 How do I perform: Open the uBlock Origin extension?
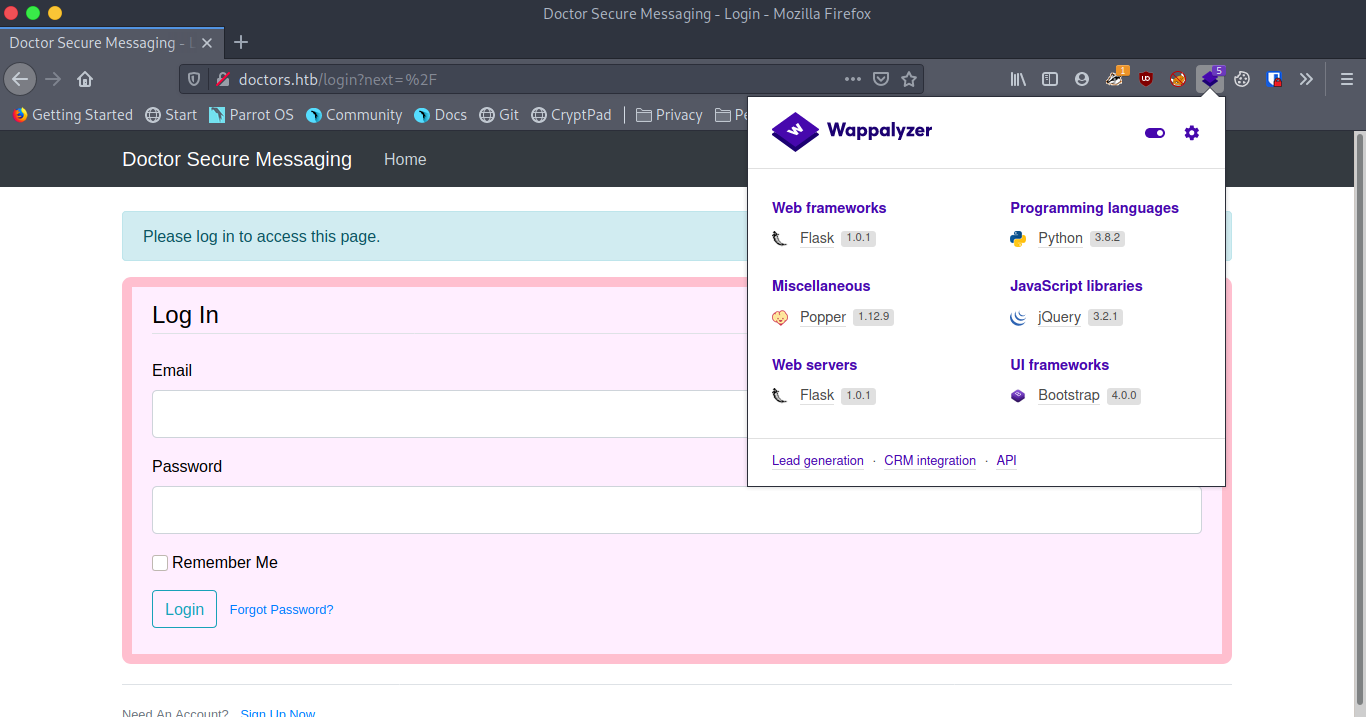coord(1146,79)
